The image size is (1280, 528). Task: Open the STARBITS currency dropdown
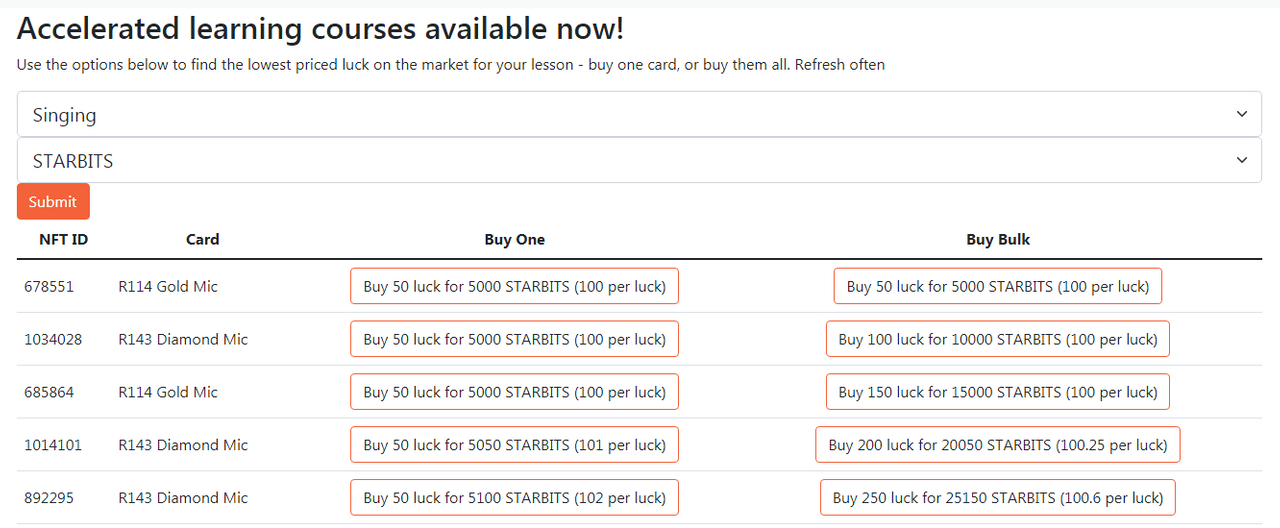coord(639,160)
